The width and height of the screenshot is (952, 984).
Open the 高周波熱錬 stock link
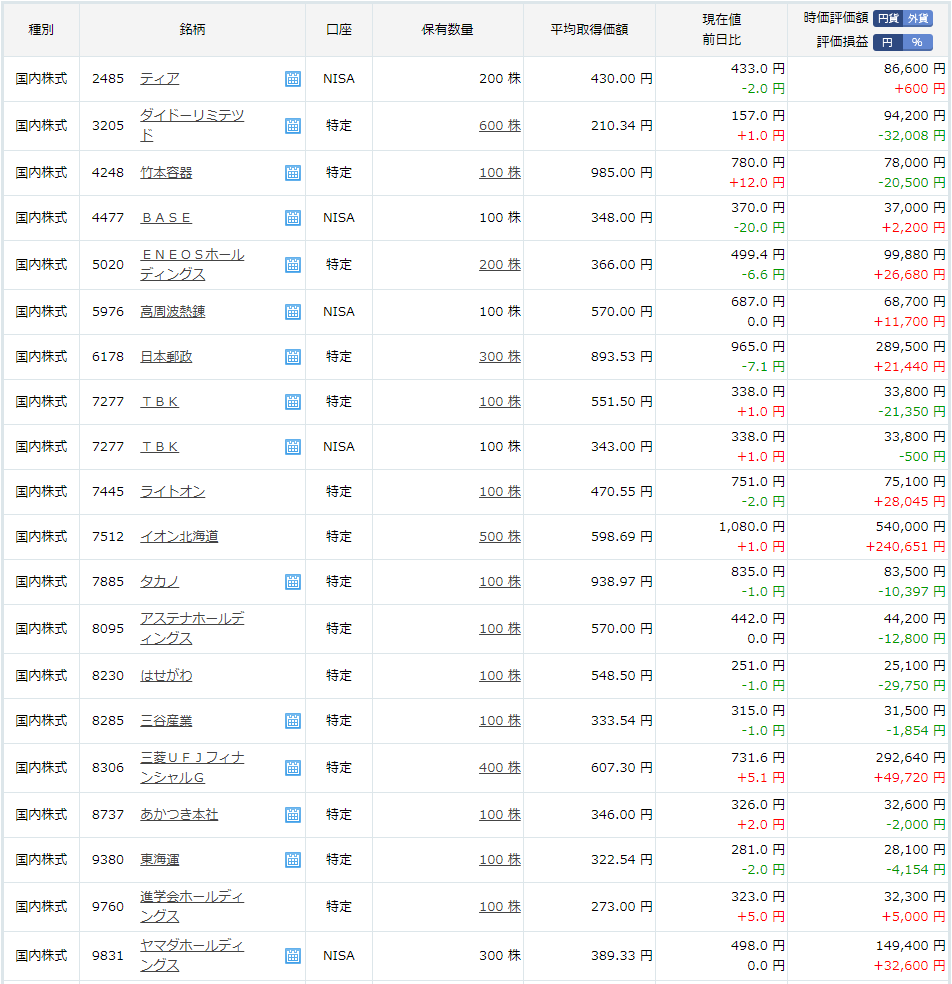(x=173, y=312)
